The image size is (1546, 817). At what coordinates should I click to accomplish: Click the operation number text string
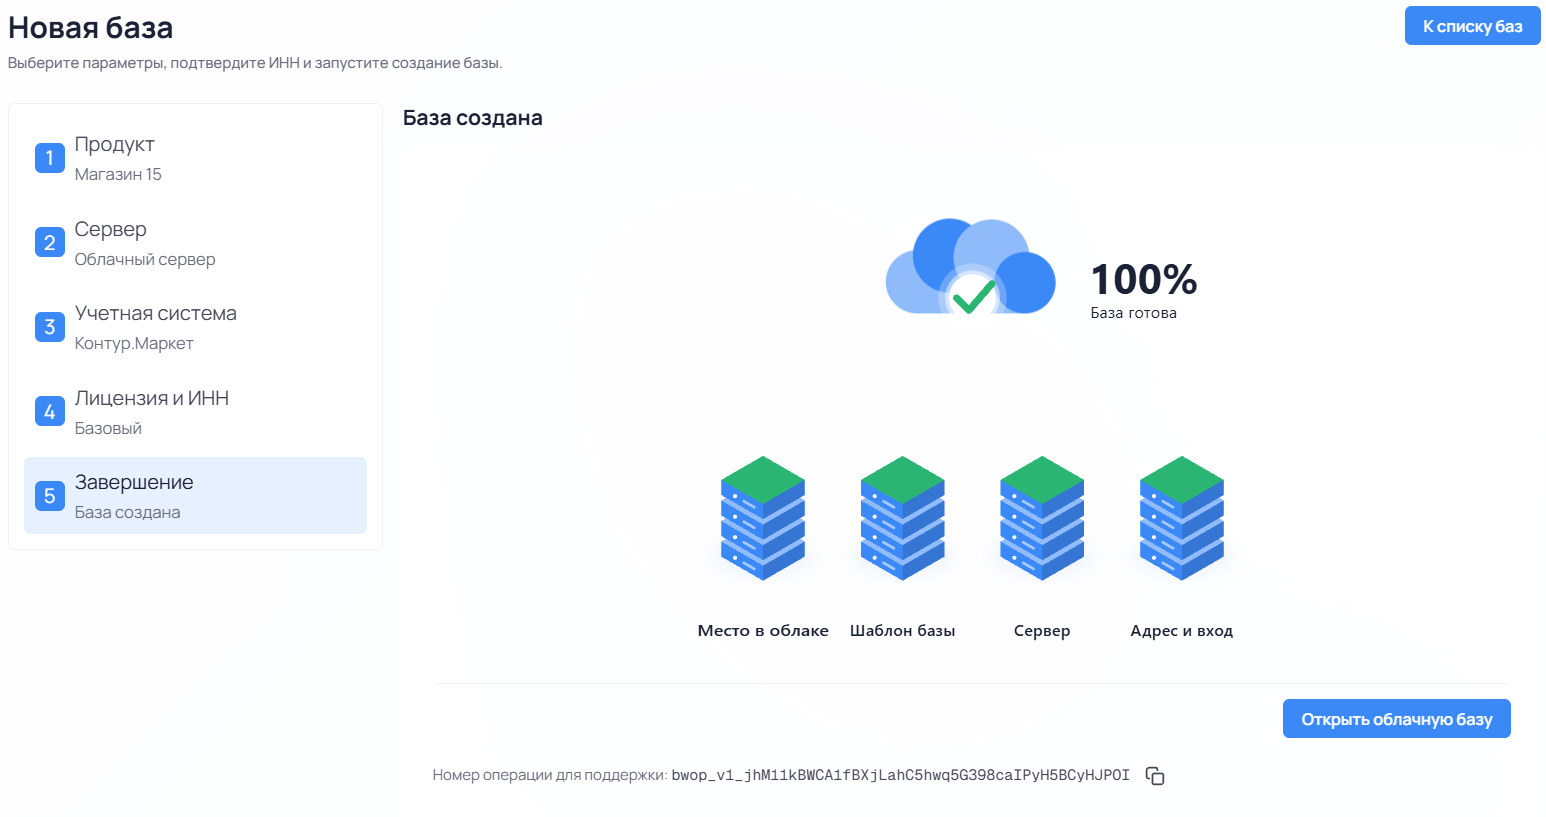click(900, 775)
